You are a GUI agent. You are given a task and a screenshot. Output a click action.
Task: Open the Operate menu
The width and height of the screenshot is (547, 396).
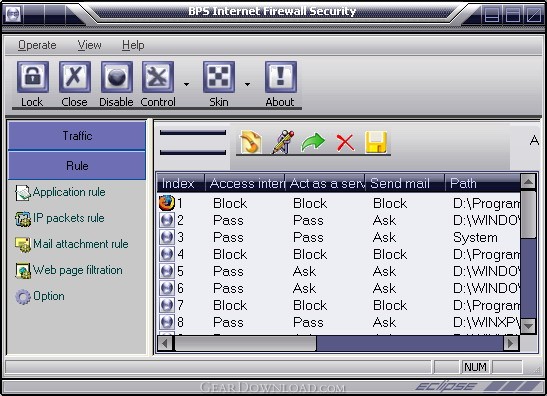coord(37,45)
